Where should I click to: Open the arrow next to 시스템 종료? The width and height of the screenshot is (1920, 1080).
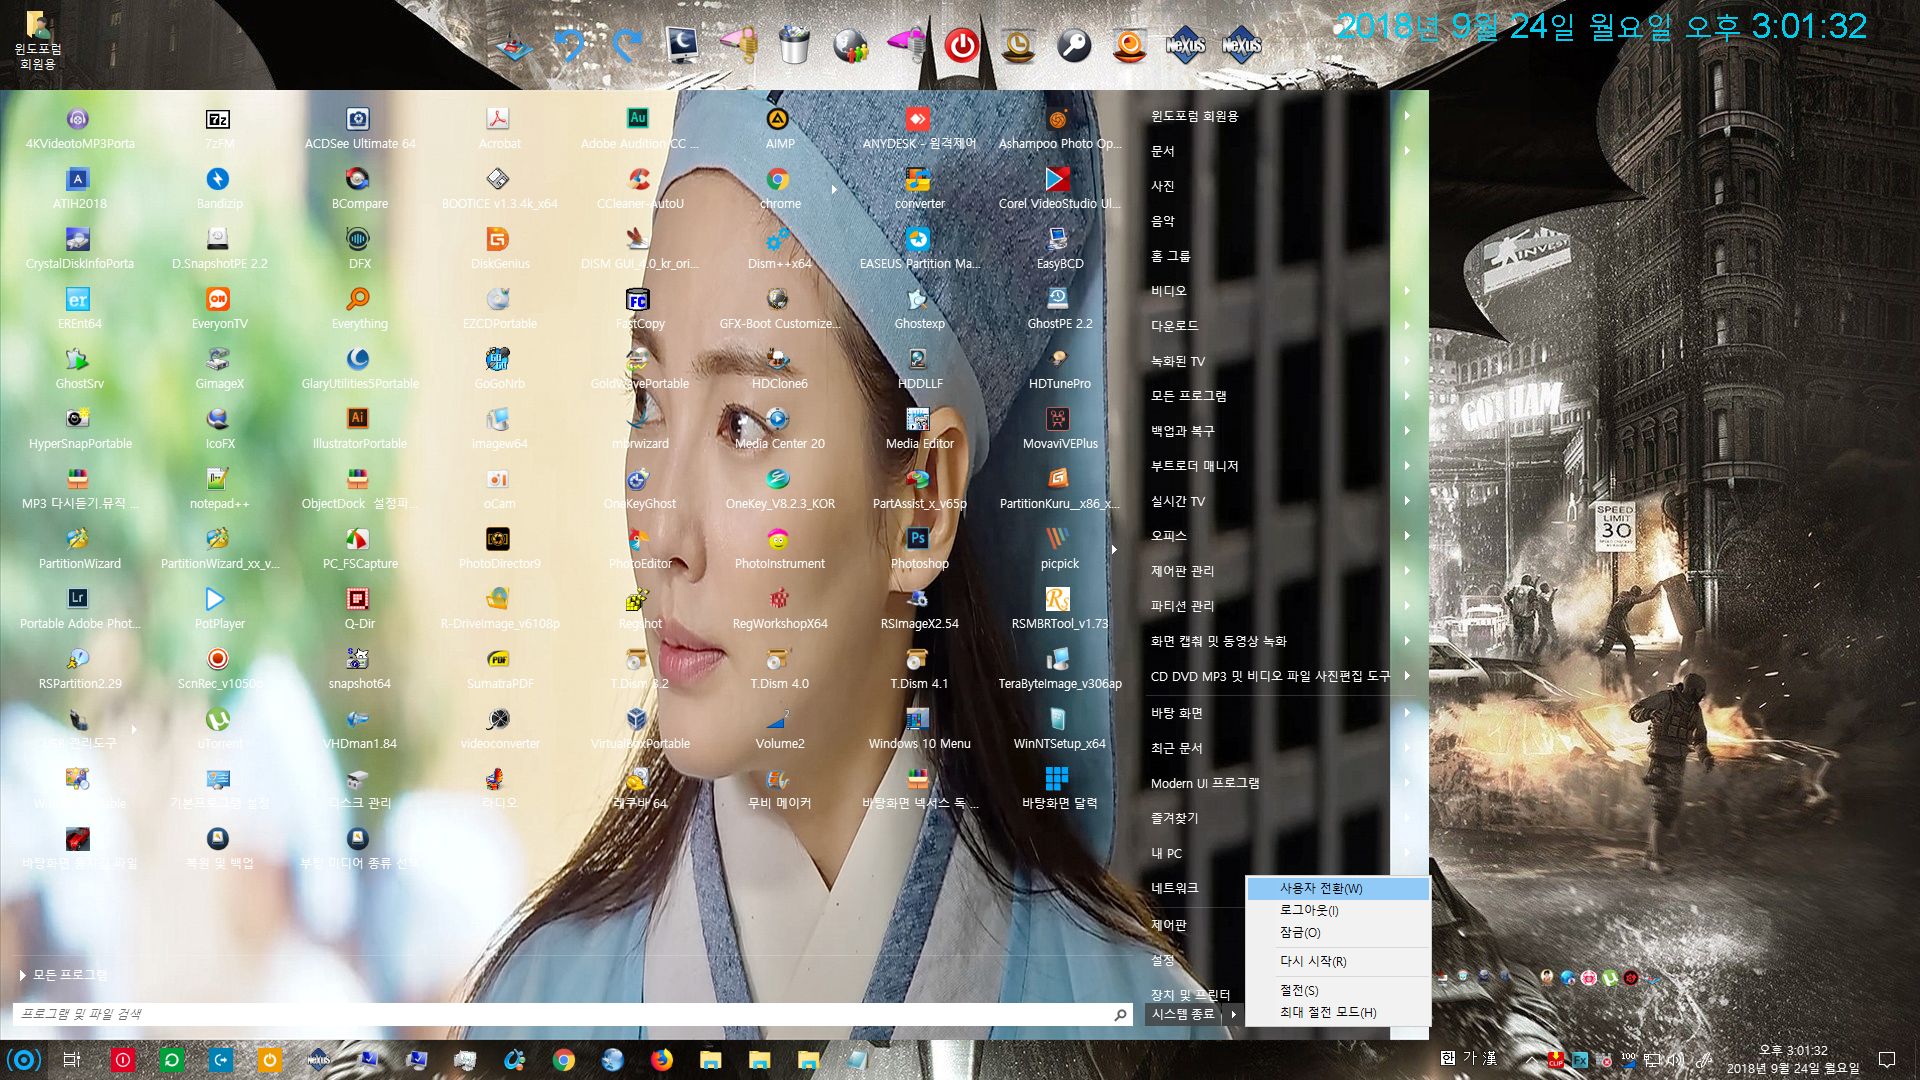(x=1233, y=1014)
